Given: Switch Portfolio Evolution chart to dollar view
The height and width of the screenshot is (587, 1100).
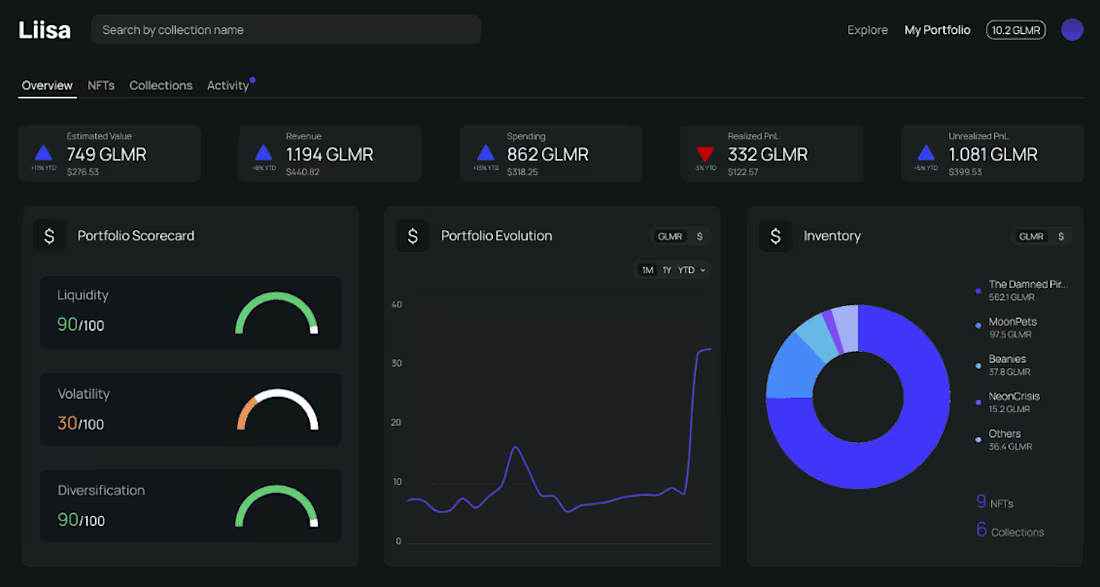Looking at the screenshot, I should coord(699,236).
